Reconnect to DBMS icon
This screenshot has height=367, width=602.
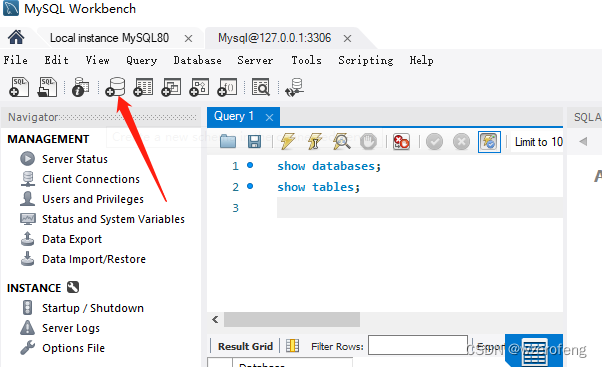point(294,87)
